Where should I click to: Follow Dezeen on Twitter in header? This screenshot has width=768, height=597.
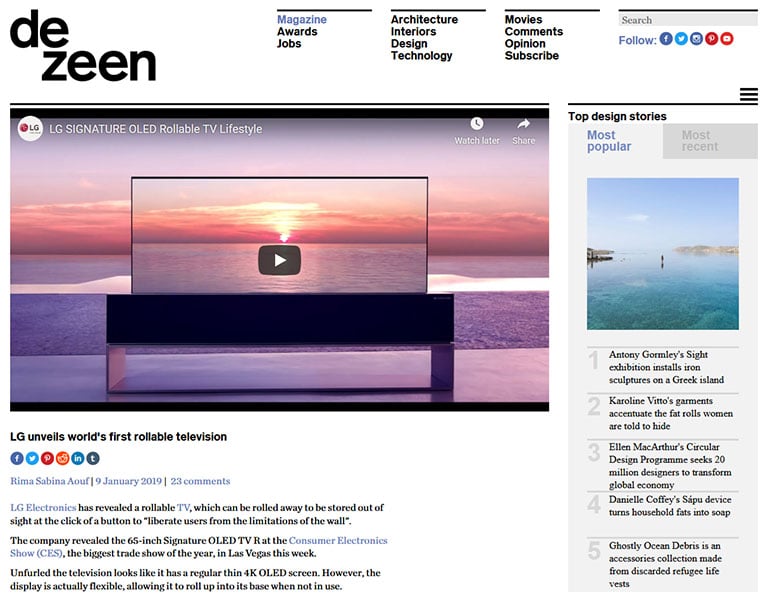click(x=681, y=39)
